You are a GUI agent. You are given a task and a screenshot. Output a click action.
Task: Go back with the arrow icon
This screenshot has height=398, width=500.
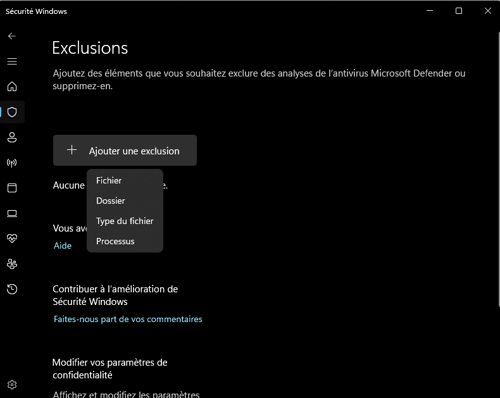[x=12, y=36]
